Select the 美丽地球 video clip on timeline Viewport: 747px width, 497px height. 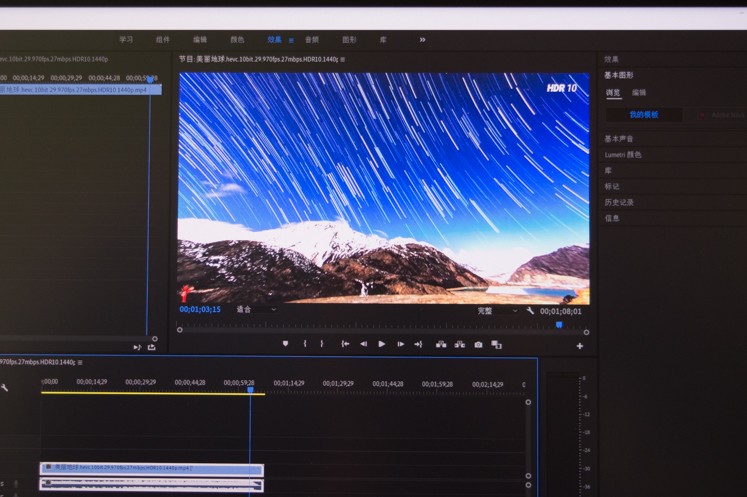pos(151,467)
